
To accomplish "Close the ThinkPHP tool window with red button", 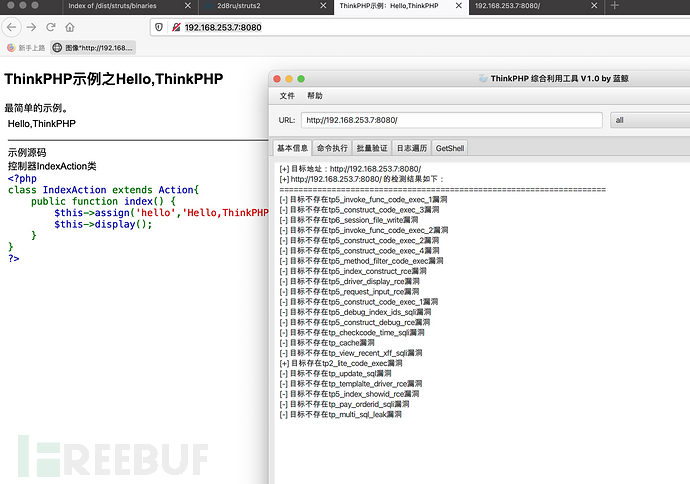I will [277, 79].
